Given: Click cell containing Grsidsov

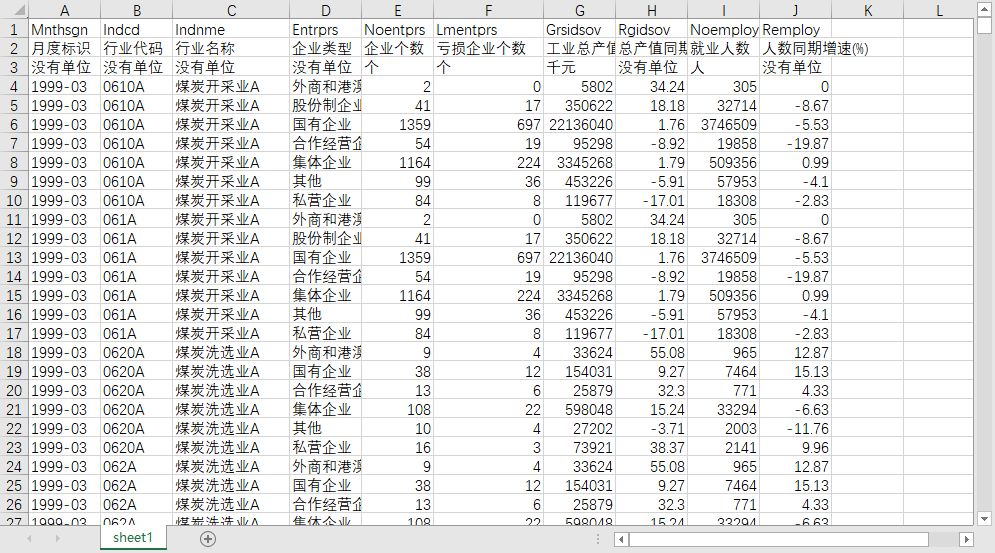Looking at the screenshot, I should click(579, 29).
